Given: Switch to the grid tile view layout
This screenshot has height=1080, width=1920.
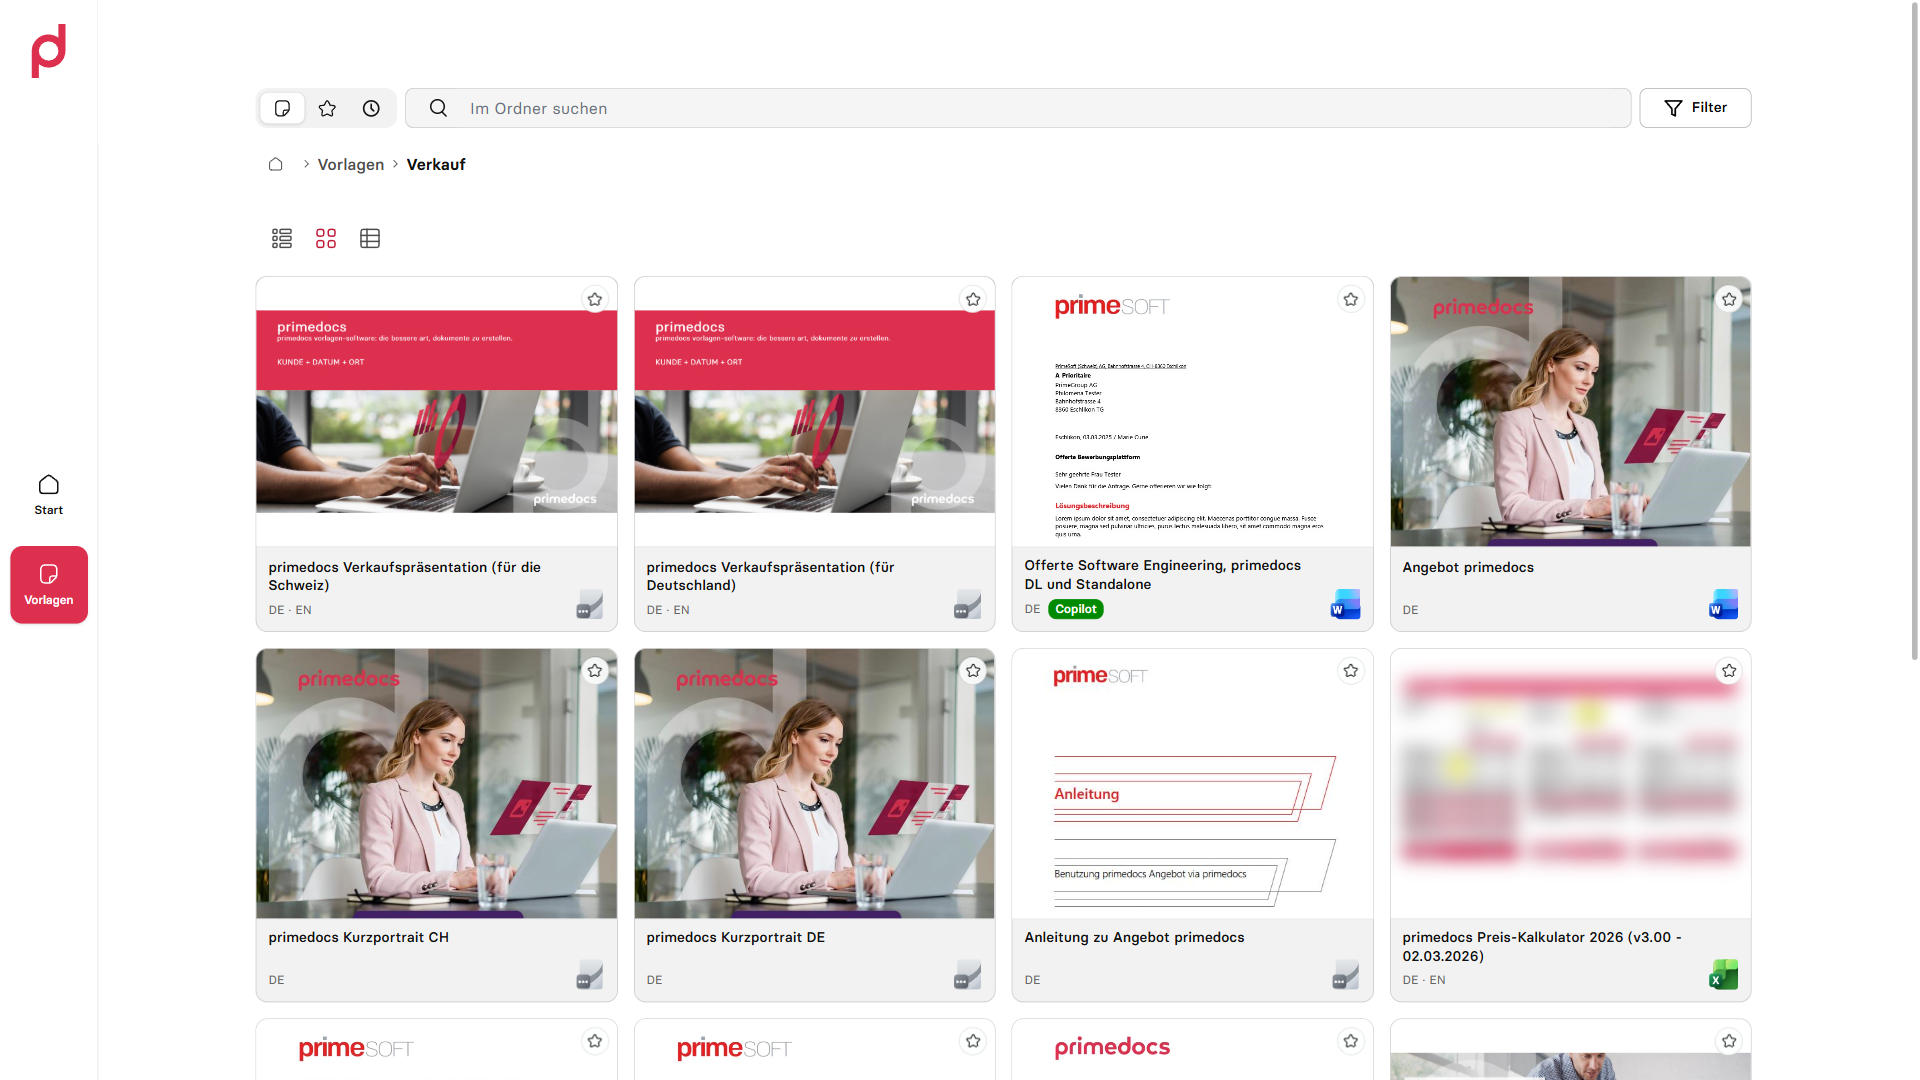Looking at the screenshot, I should [326, 238].
